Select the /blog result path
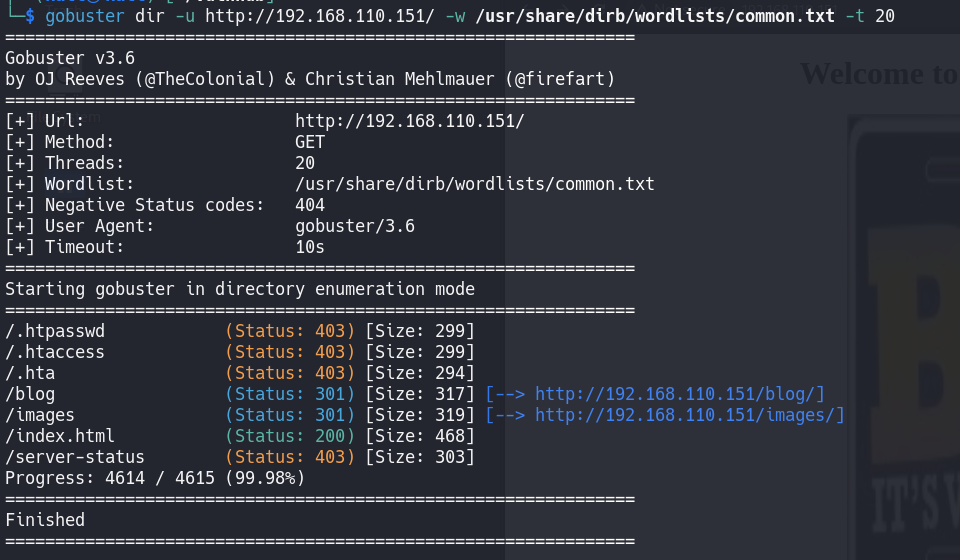Image resolution: width=960 pixels, height=560 pixels. point(30,394)
